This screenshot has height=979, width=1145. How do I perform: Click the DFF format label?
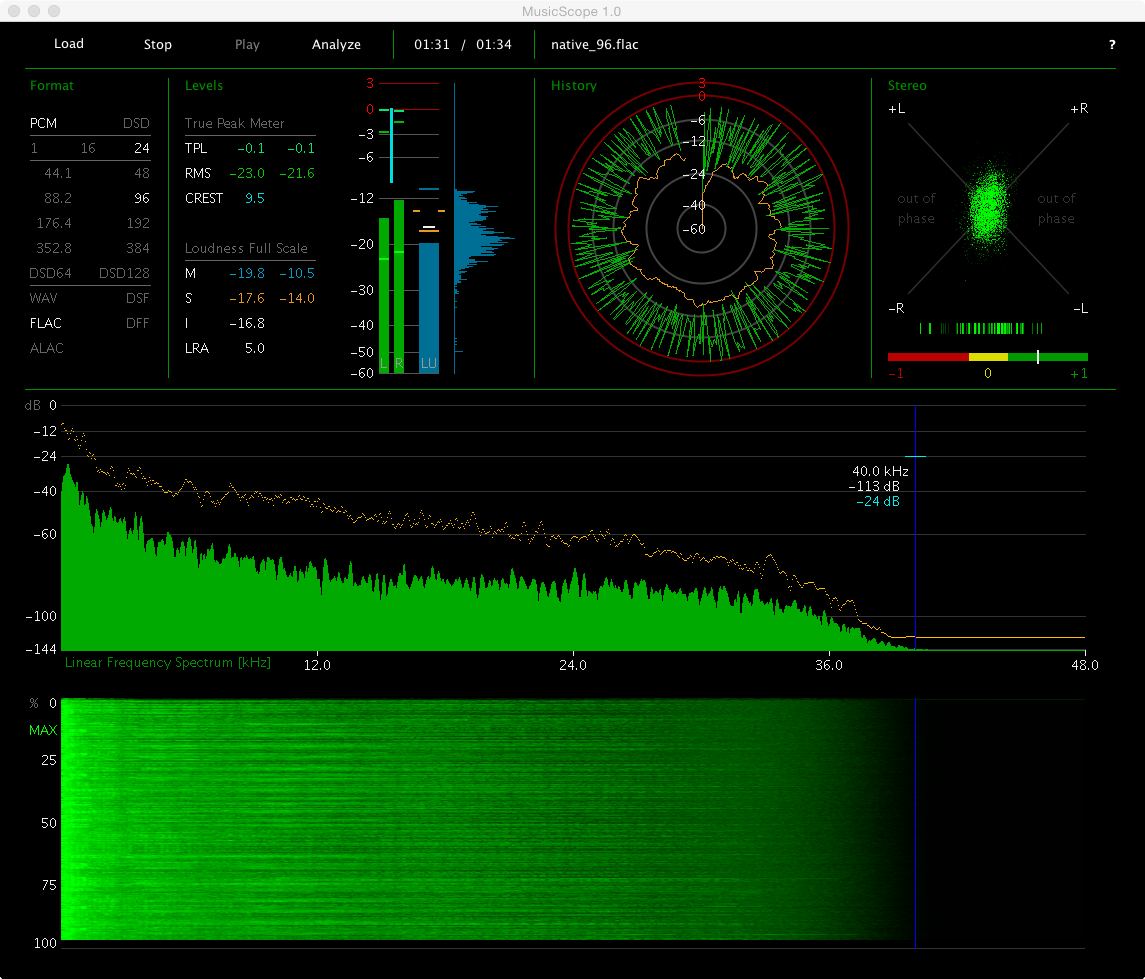click(x=137, y=323)
